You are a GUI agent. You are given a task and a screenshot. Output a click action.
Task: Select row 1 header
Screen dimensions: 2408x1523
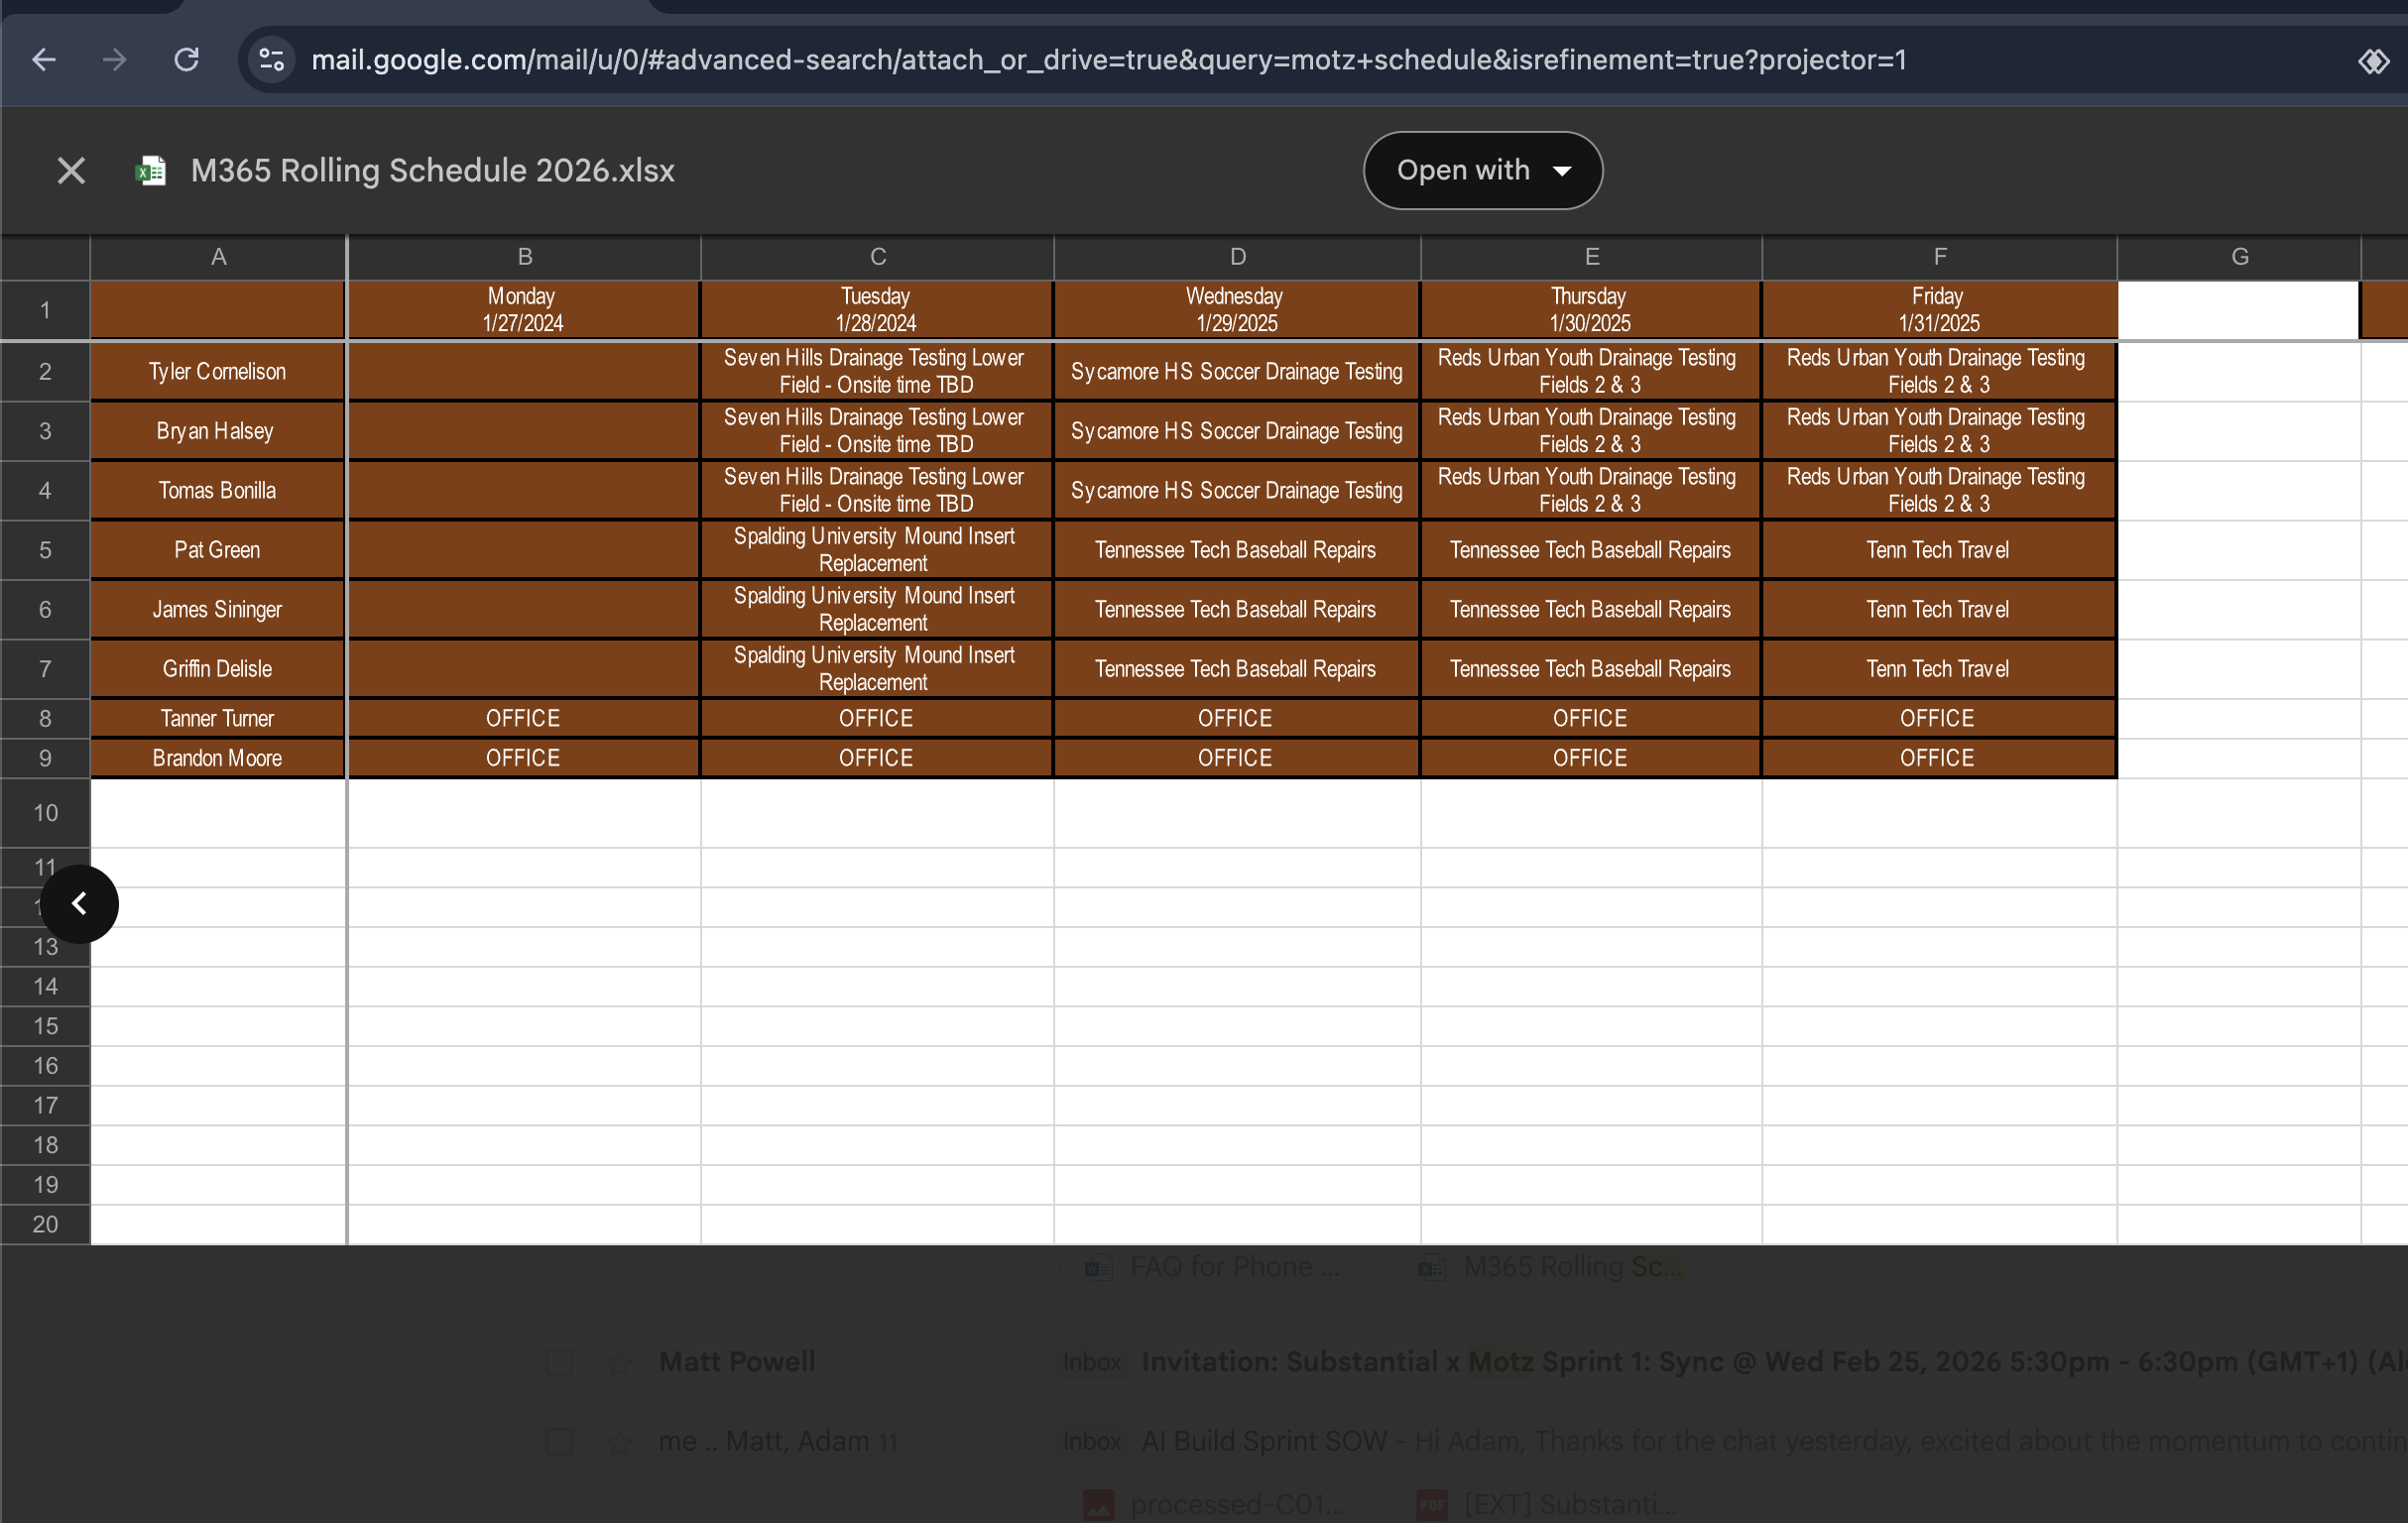tap(45, 310)
